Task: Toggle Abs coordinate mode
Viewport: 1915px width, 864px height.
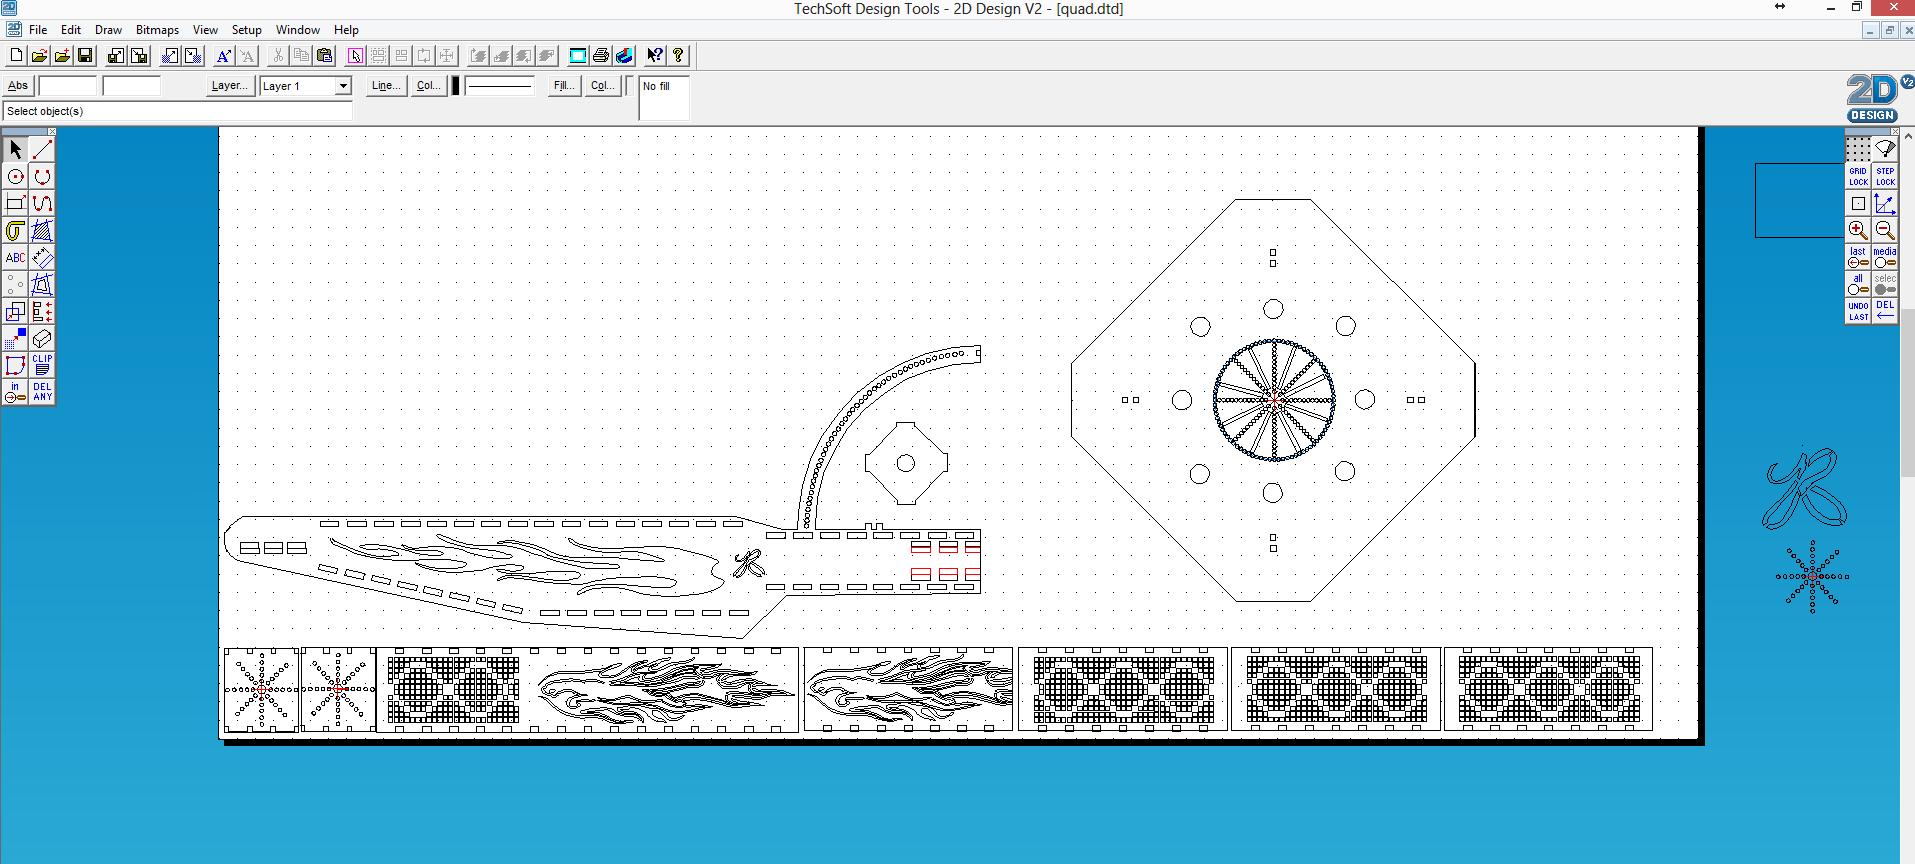Action: coord(18,86)
